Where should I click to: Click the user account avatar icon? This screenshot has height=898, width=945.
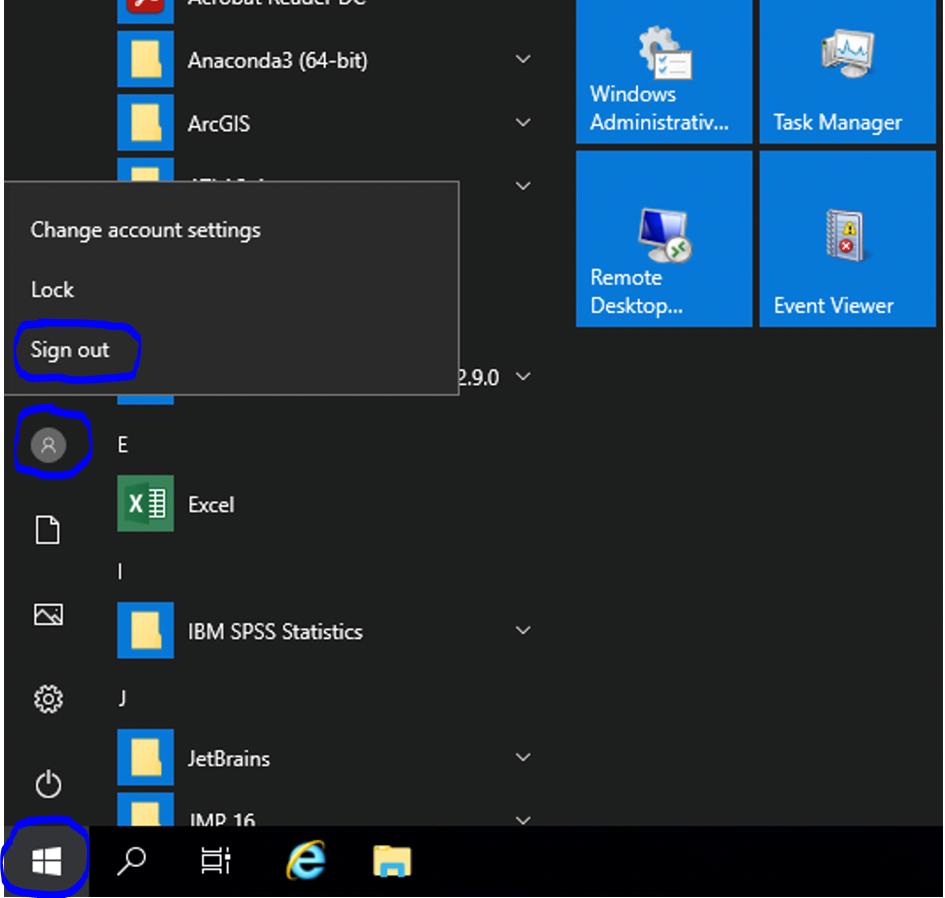pos(49,445)
